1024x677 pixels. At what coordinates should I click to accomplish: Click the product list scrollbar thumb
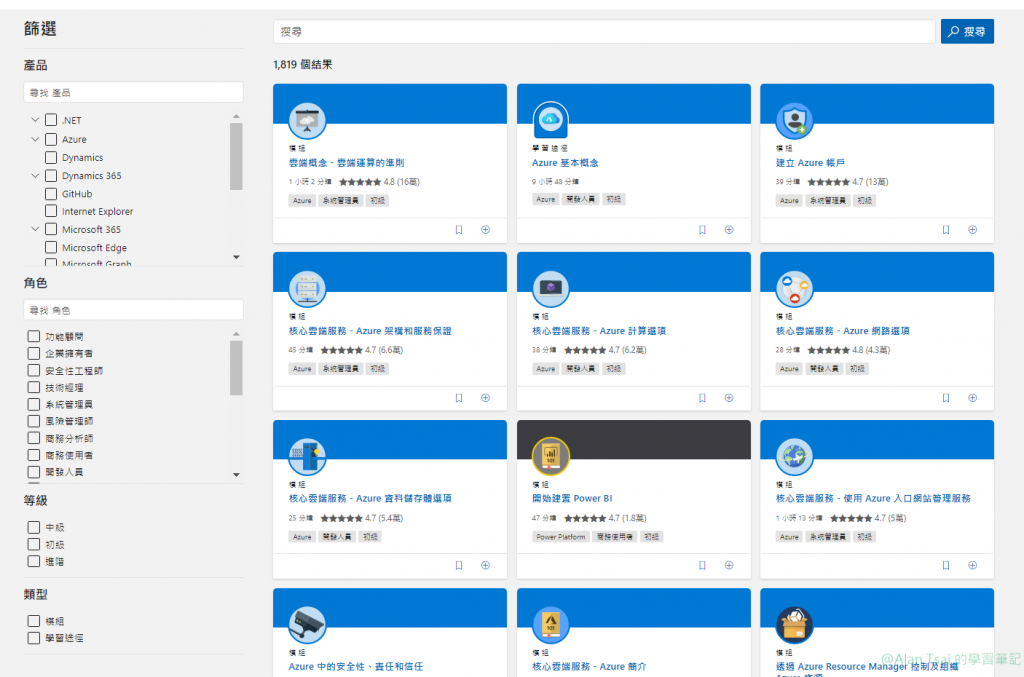coord(236,157)
